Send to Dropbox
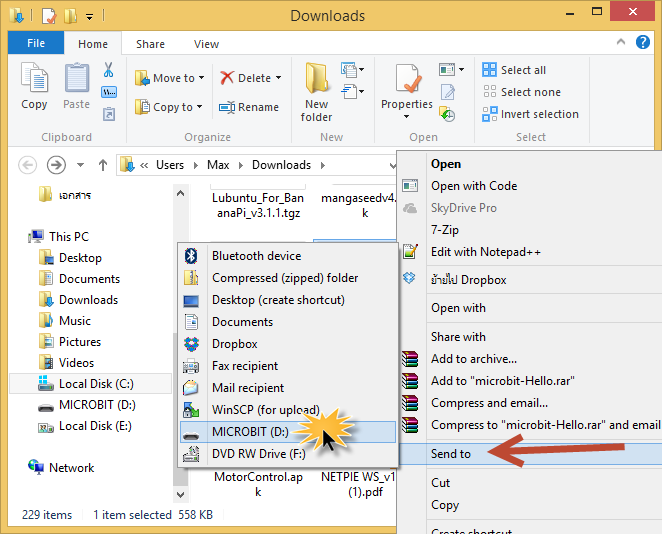Viewport: 662px width, 534px height. click(x=288, y=344)
